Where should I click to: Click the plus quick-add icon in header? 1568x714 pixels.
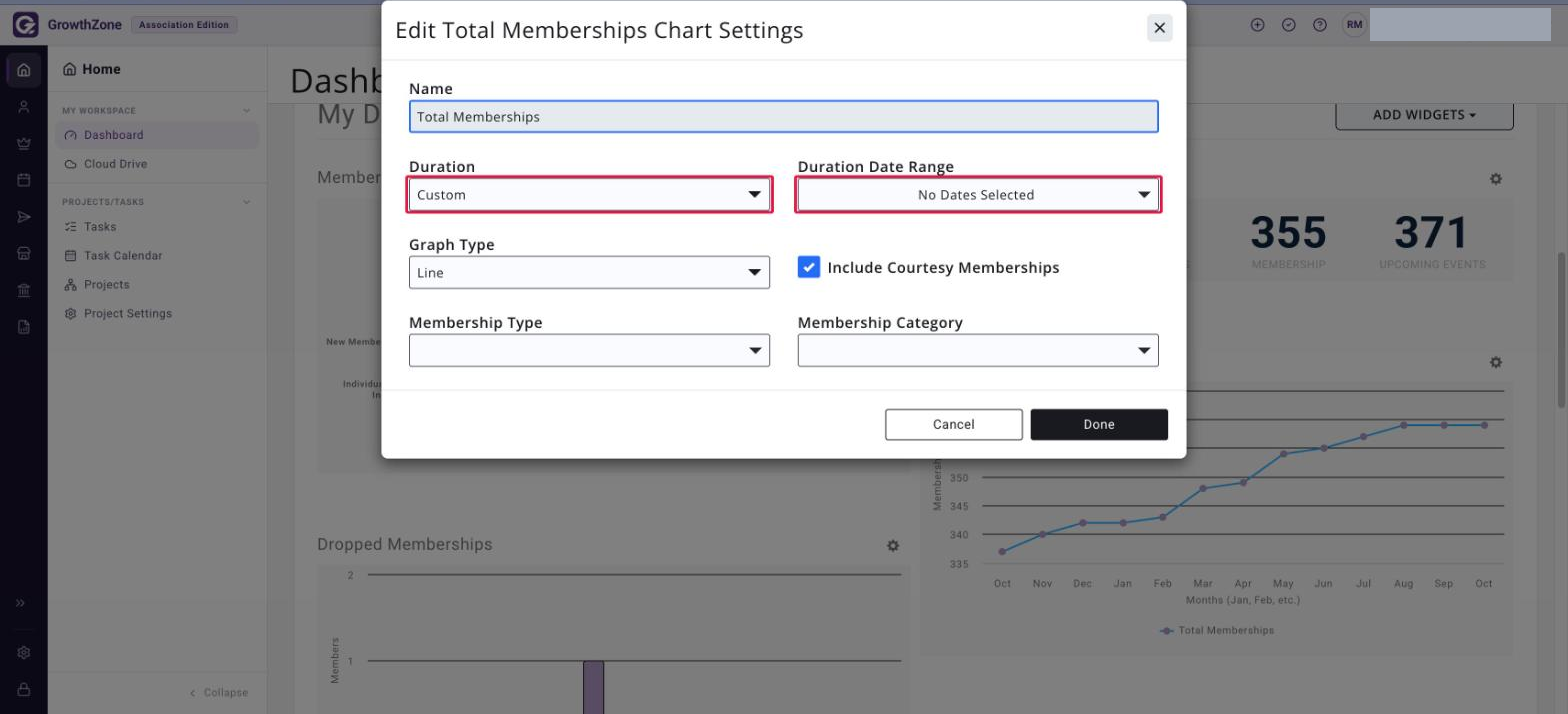click(x=1258, y=25)
